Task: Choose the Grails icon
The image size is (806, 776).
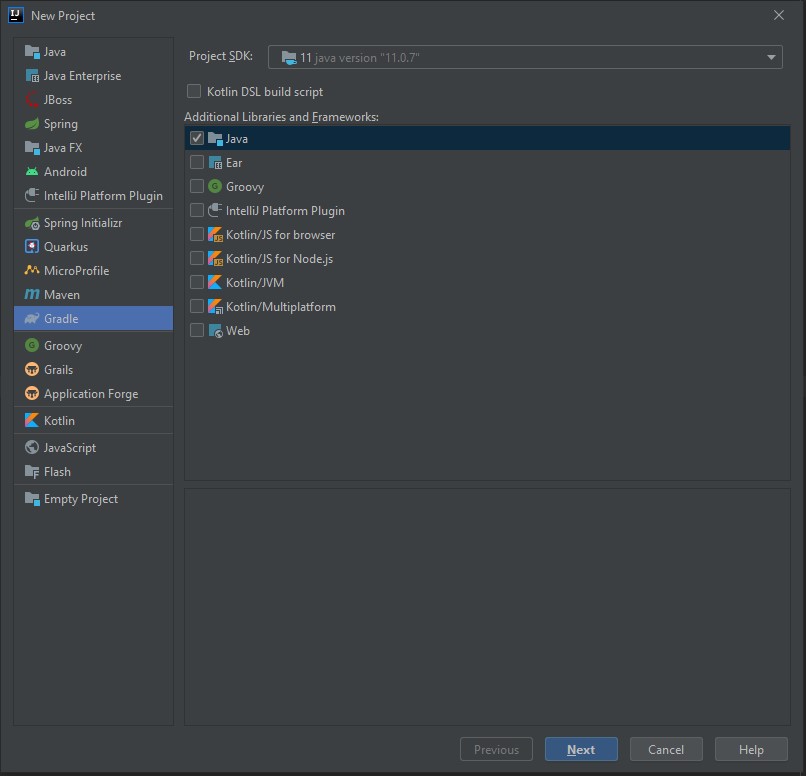Action: click(32, 369)
